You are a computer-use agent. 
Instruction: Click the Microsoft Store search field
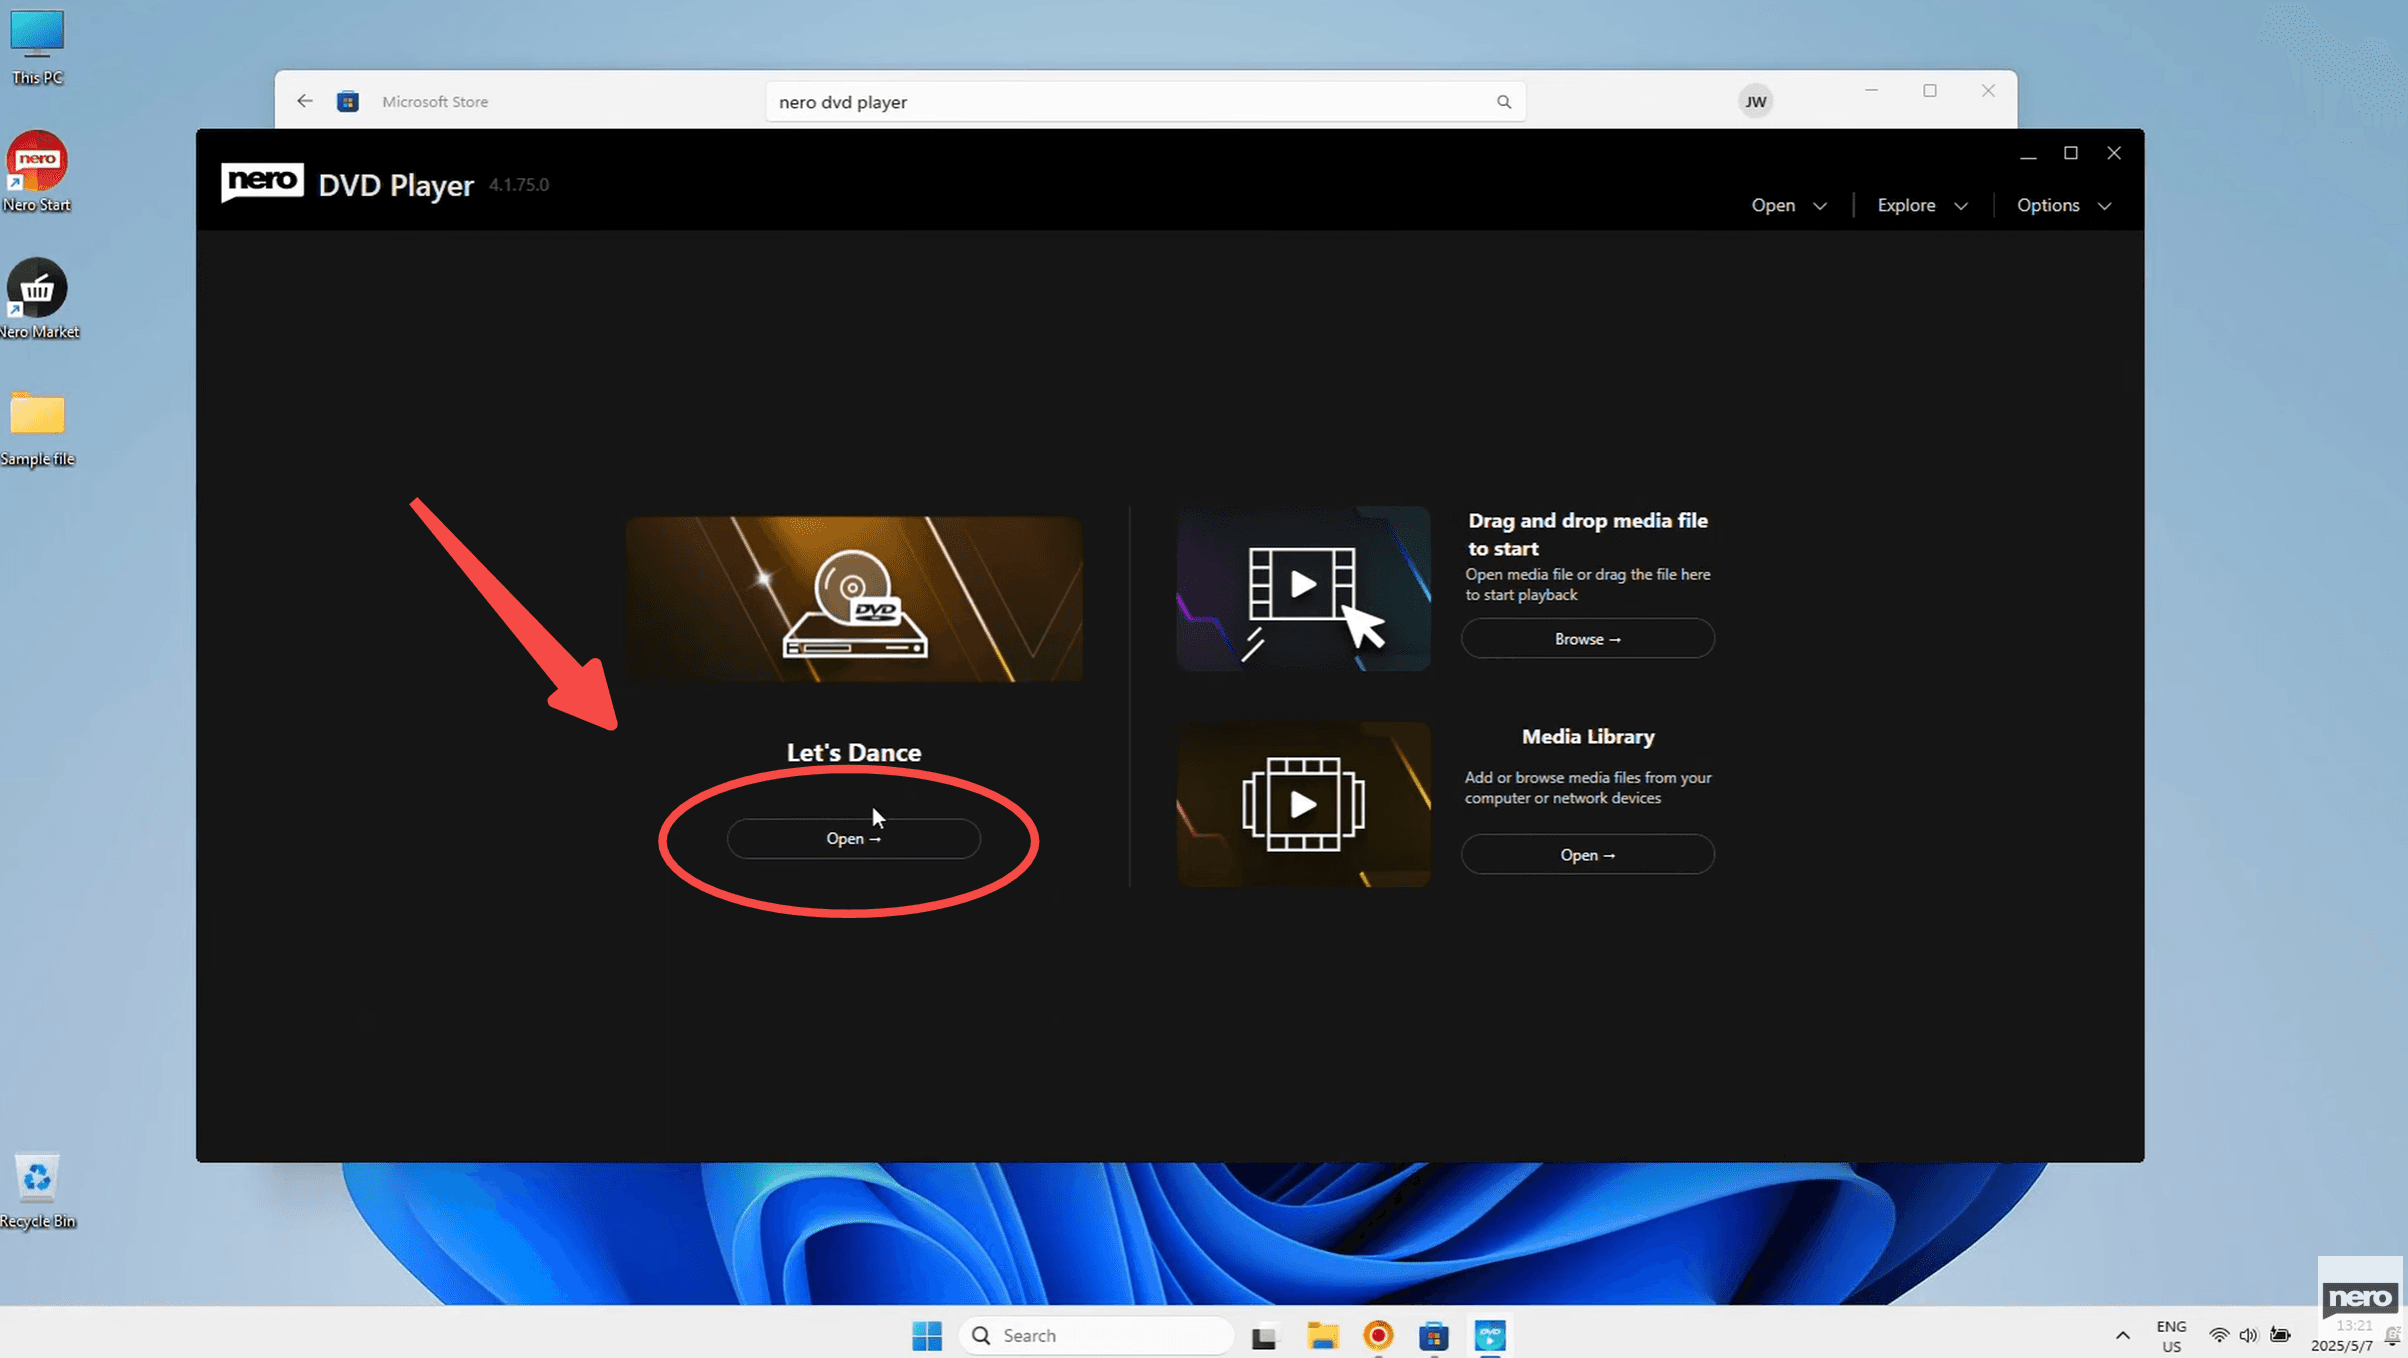(x=1145, y=102)
